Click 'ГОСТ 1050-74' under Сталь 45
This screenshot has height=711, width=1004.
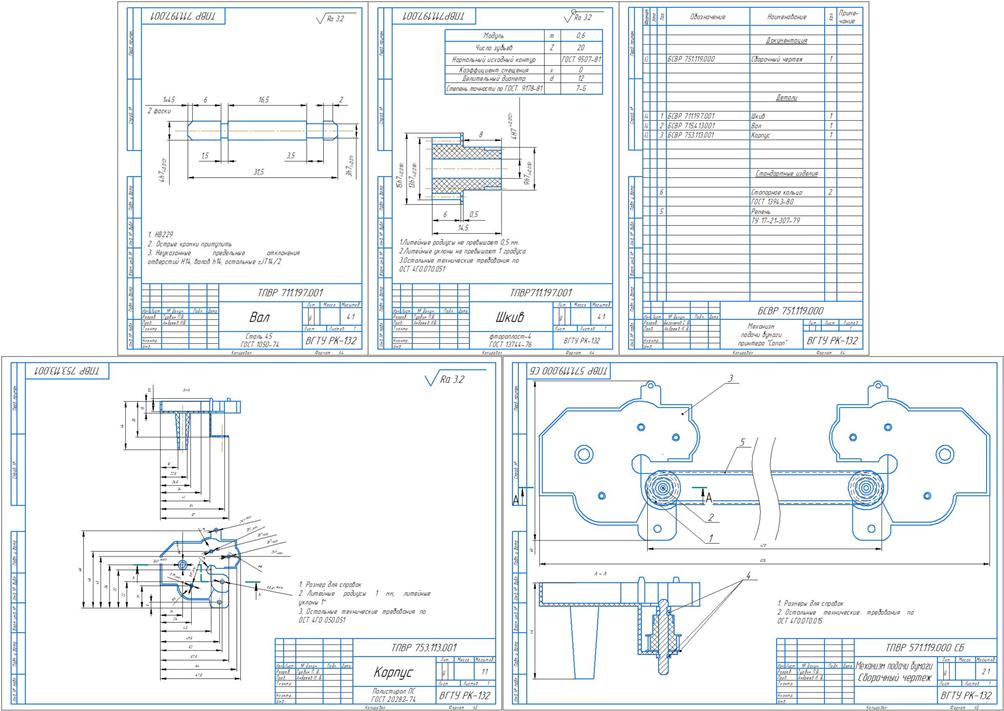click(x=259, y=344)
